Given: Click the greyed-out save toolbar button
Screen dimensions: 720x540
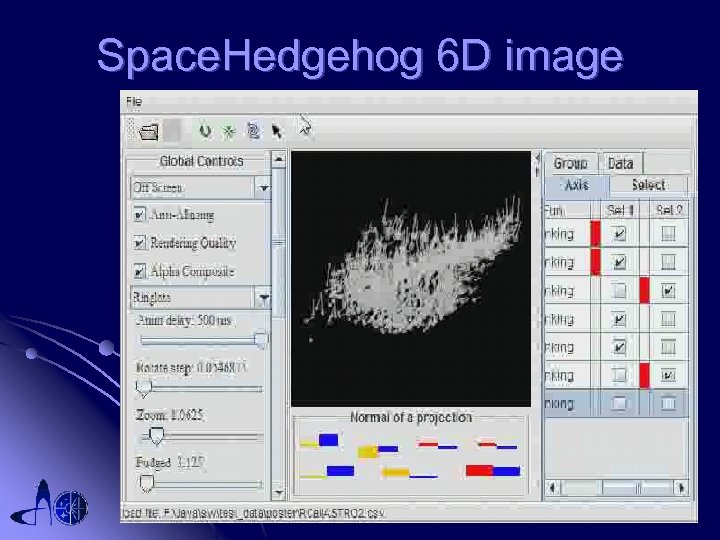Looking at the screenshot, I should click(x=174, y=130).
